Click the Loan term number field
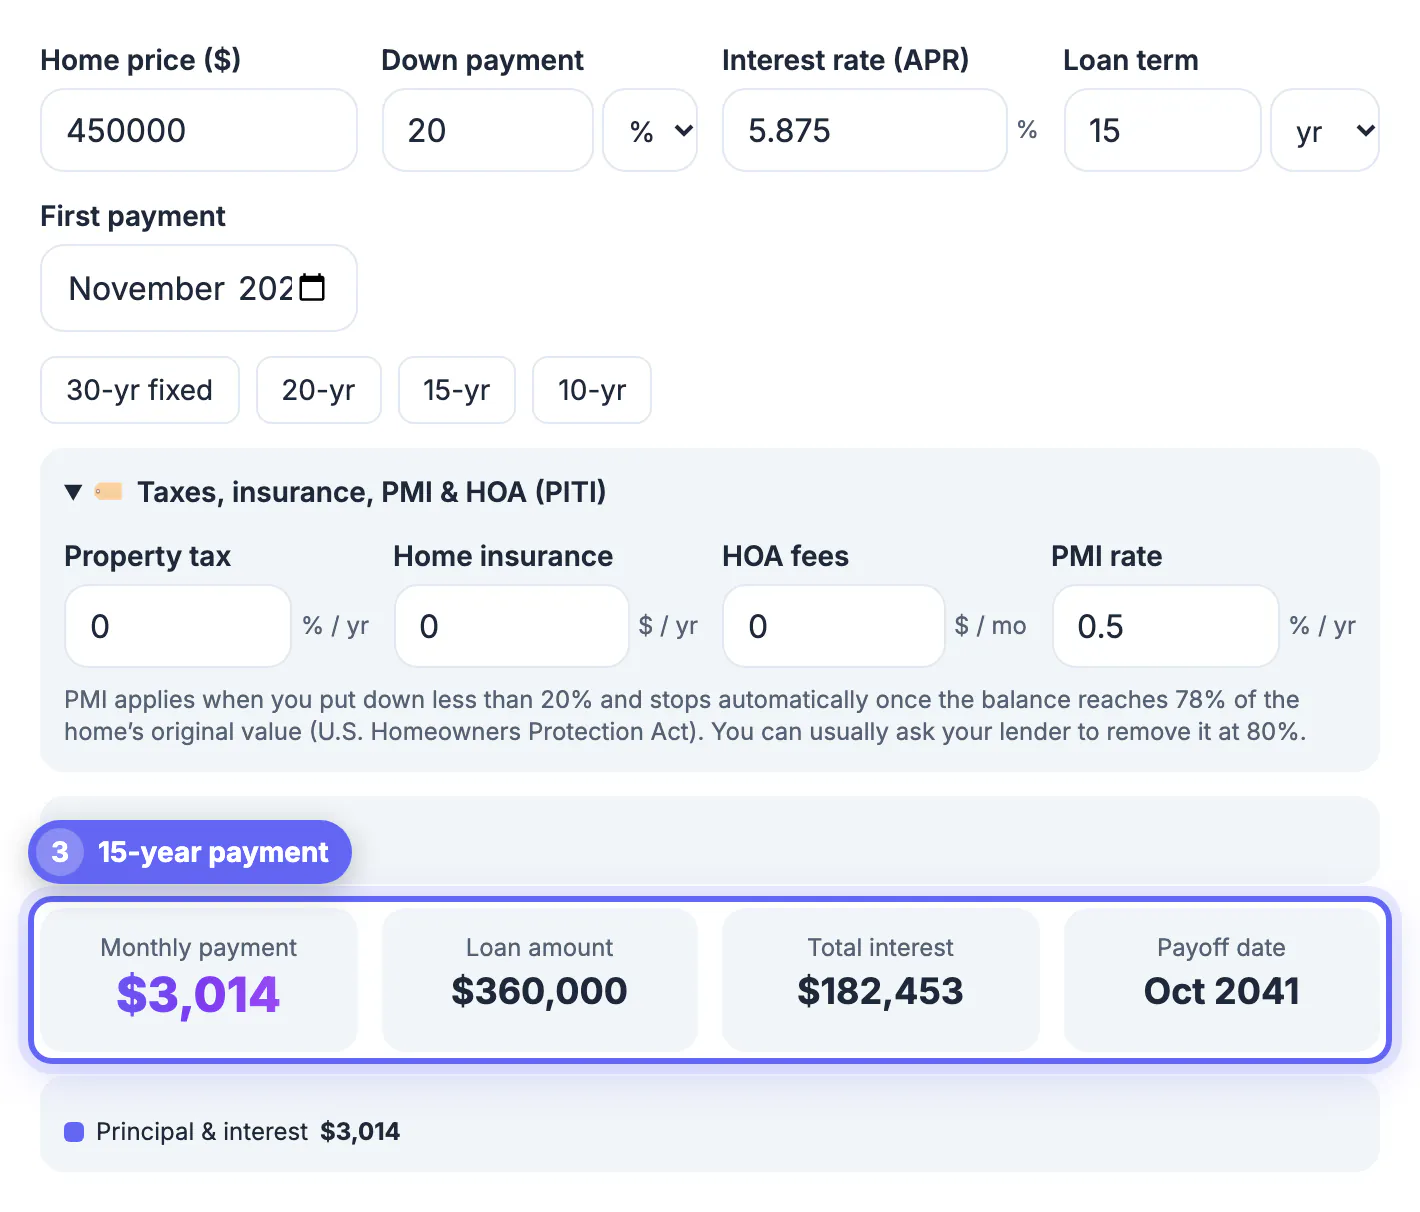 [x=1163, y=130]
